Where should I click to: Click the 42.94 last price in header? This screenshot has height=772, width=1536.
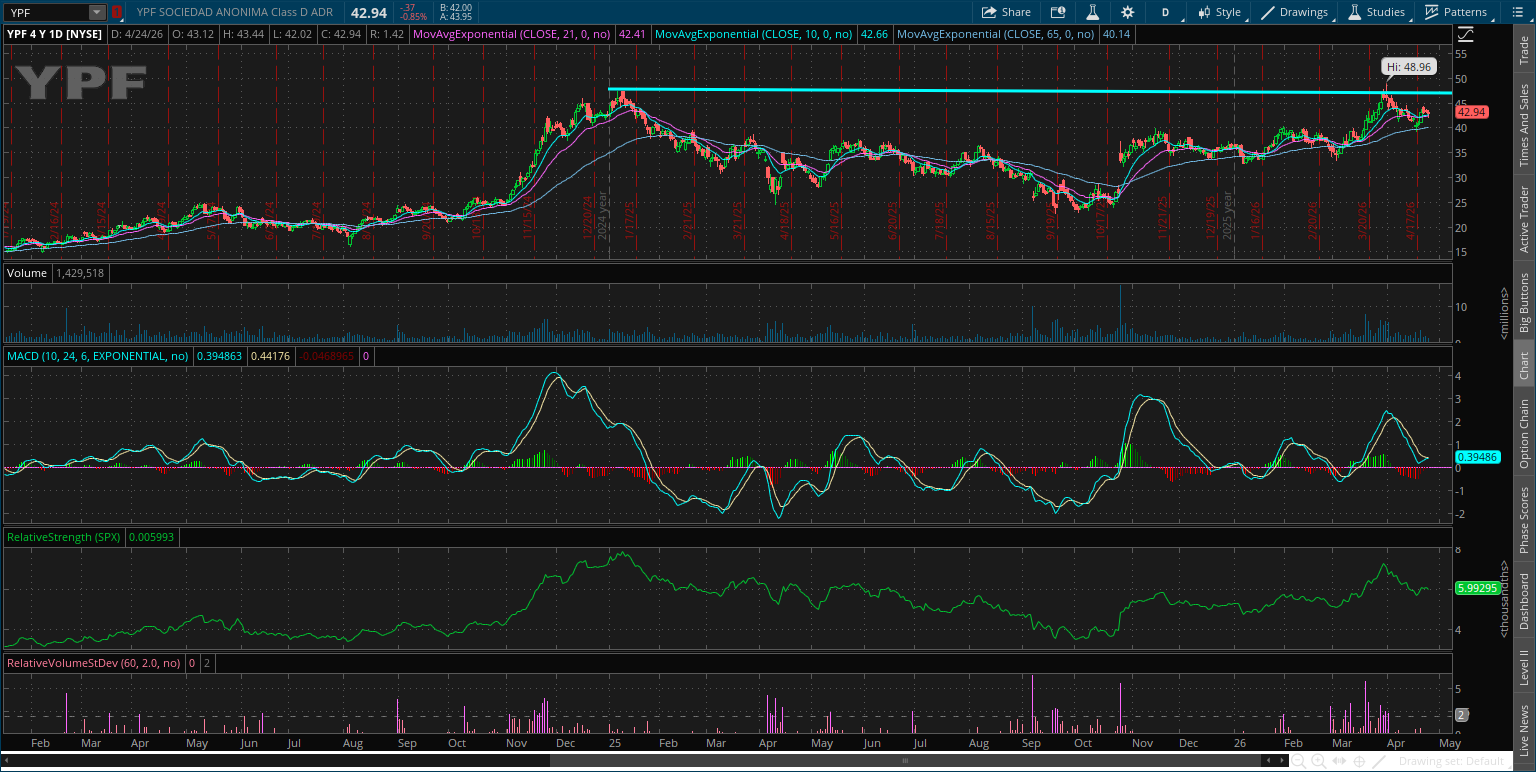(368, 12)
